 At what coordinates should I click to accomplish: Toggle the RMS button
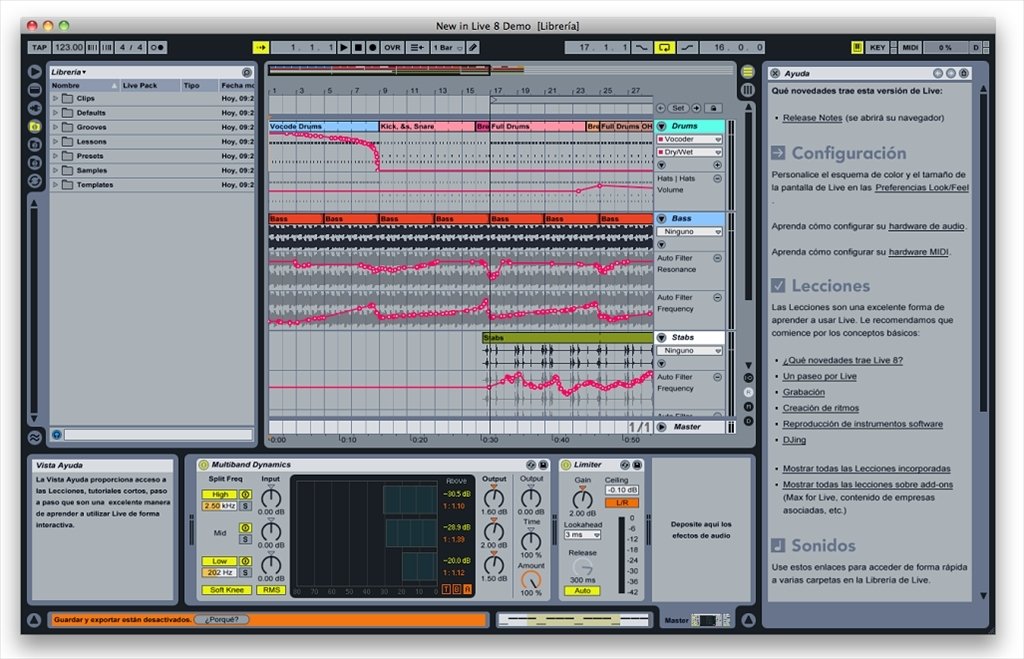click(x=271, y=590)
